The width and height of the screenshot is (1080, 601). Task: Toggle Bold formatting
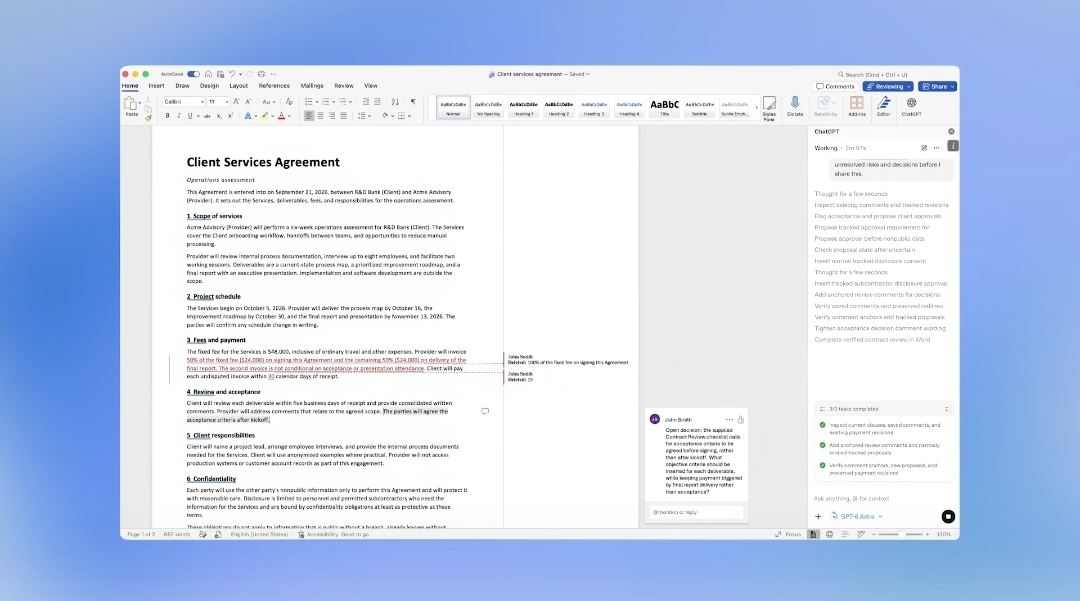pyautogui.click(x=167, y=116)
